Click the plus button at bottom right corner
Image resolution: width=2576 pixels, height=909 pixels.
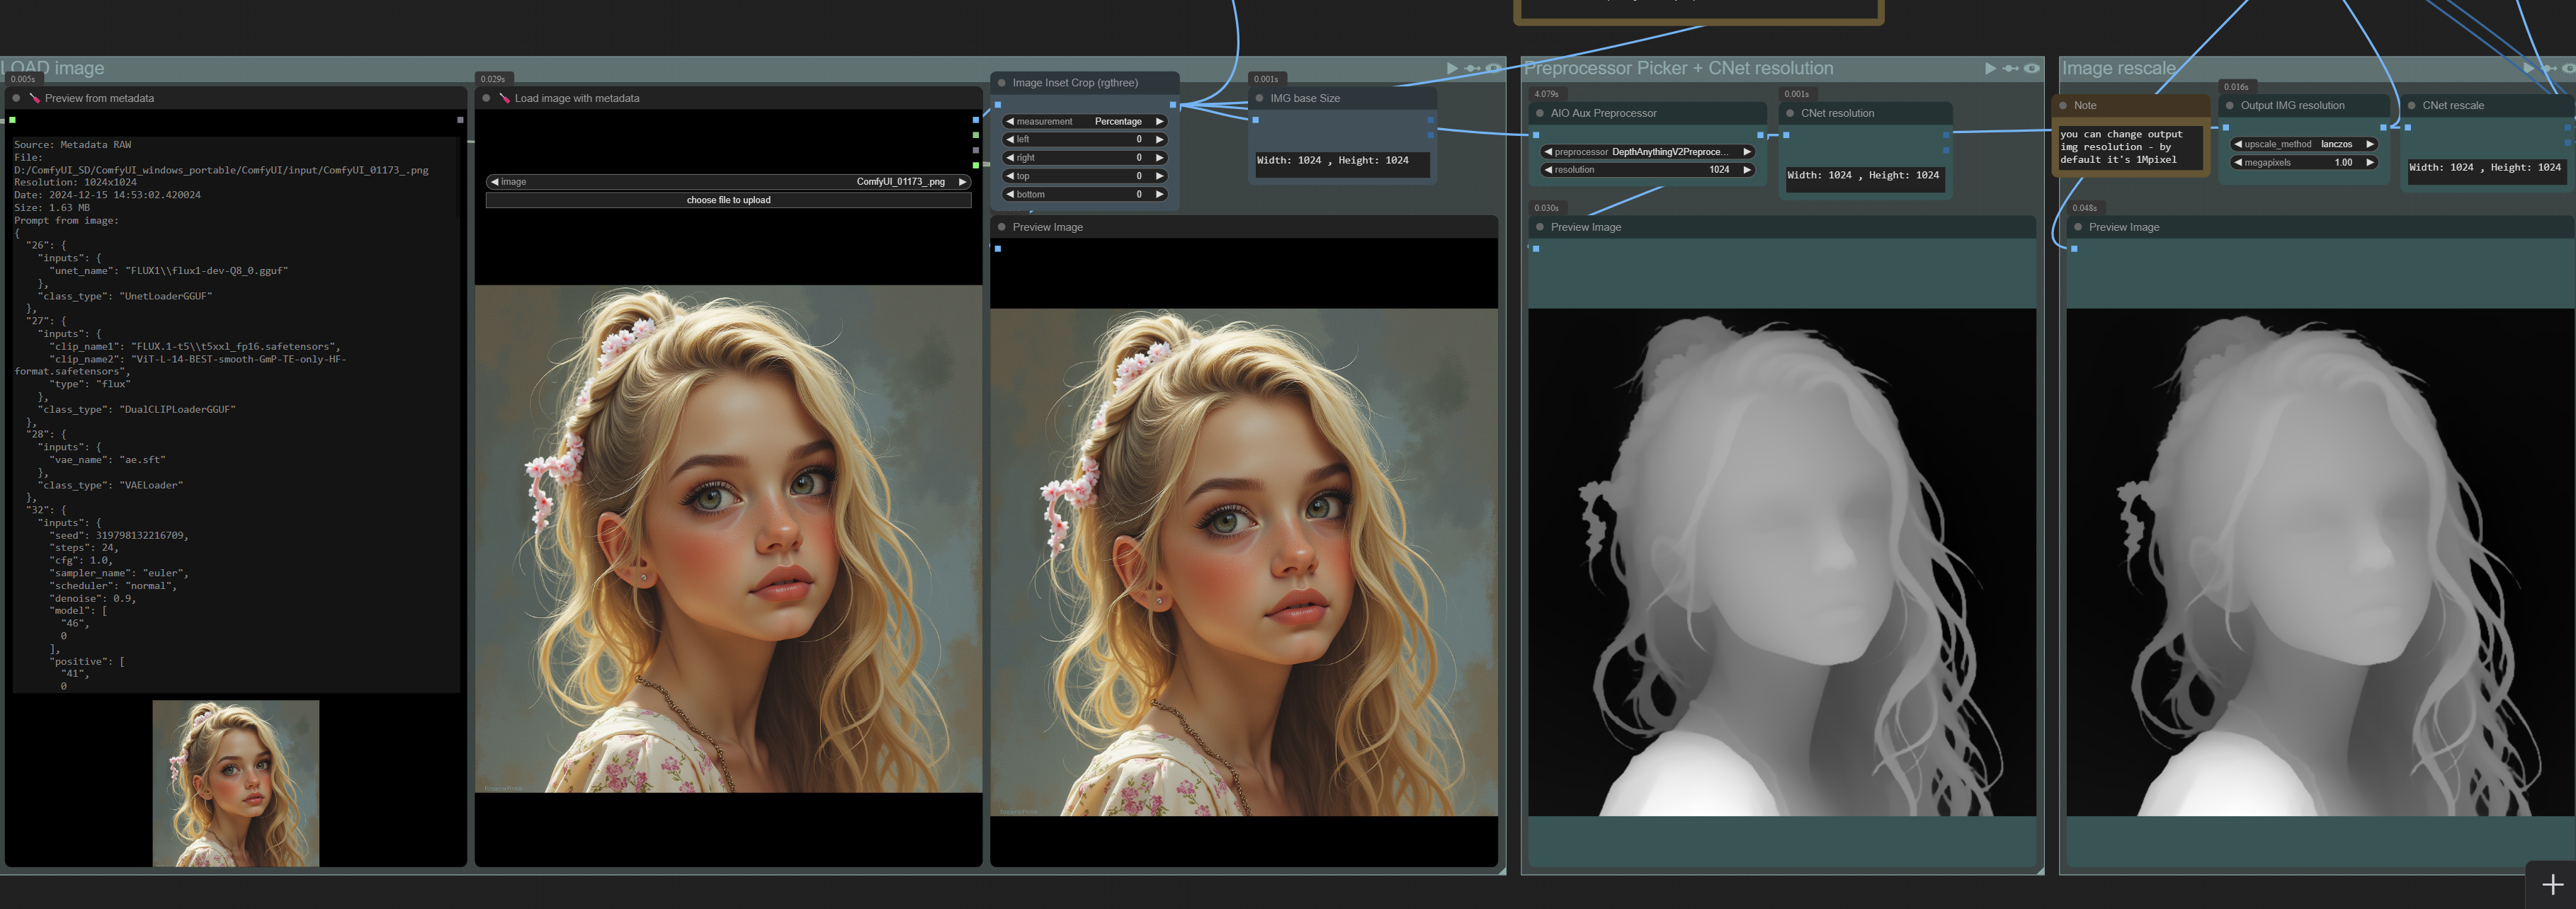pos(2552,885)
